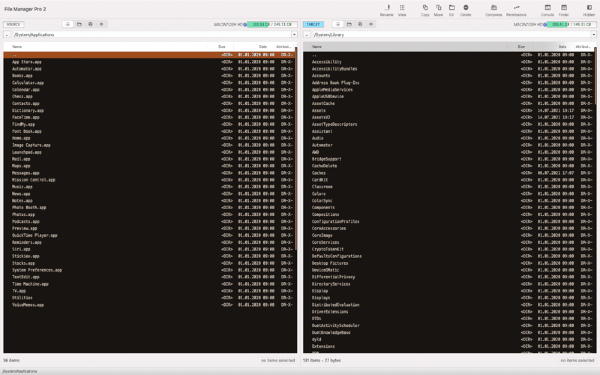Select last dot icon in source panel segmented control

click(x=101, y=24)
